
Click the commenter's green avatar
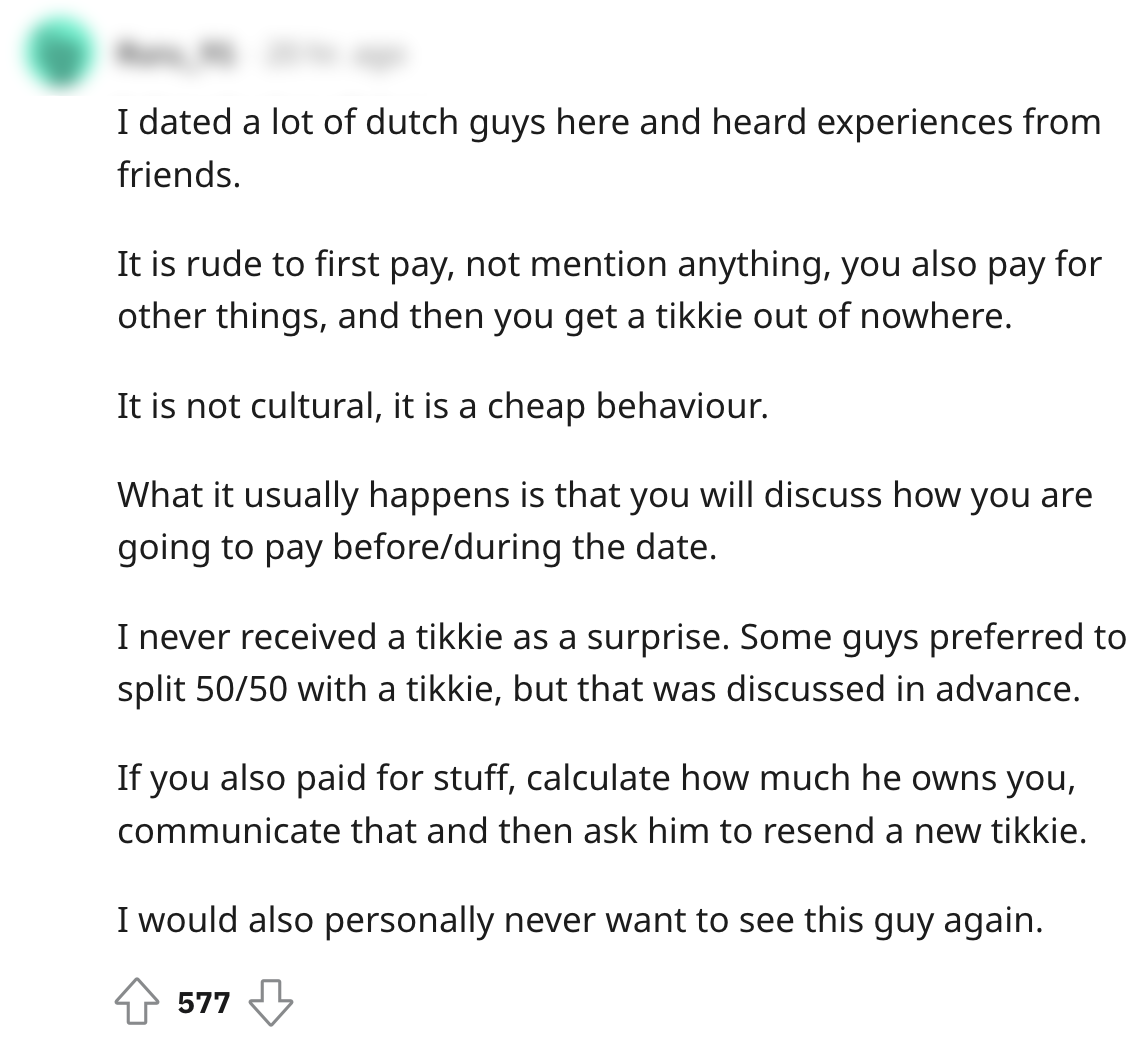click(59, 53)
